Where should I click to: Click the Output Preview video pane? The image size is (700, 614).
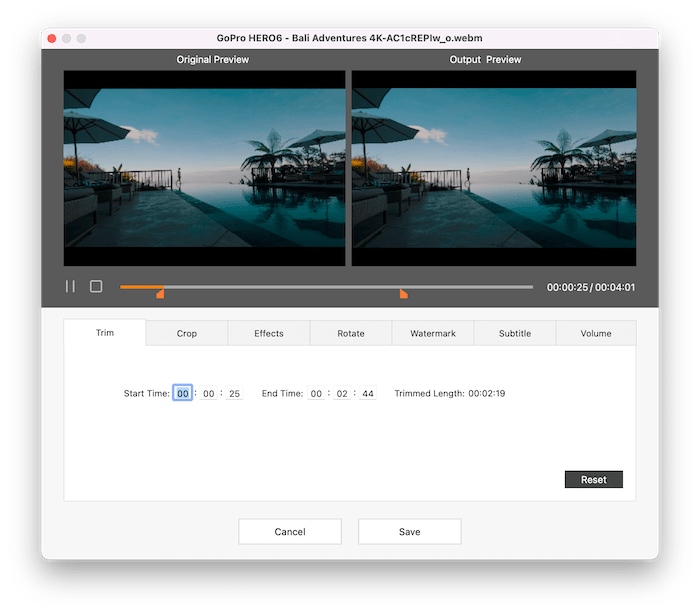click(x=494, y=168)
